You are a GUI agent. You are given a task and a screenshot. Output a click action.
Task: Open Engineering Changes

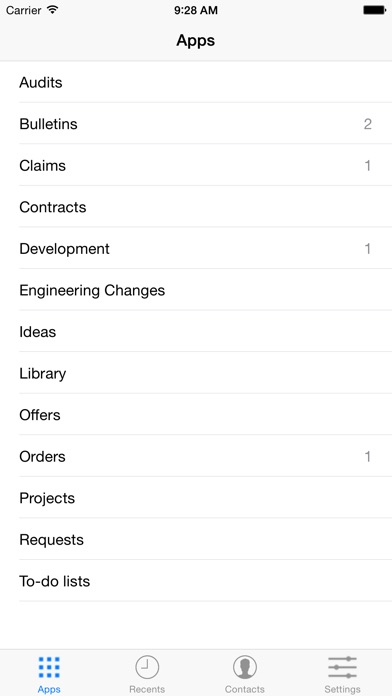[x=196, y=290]
